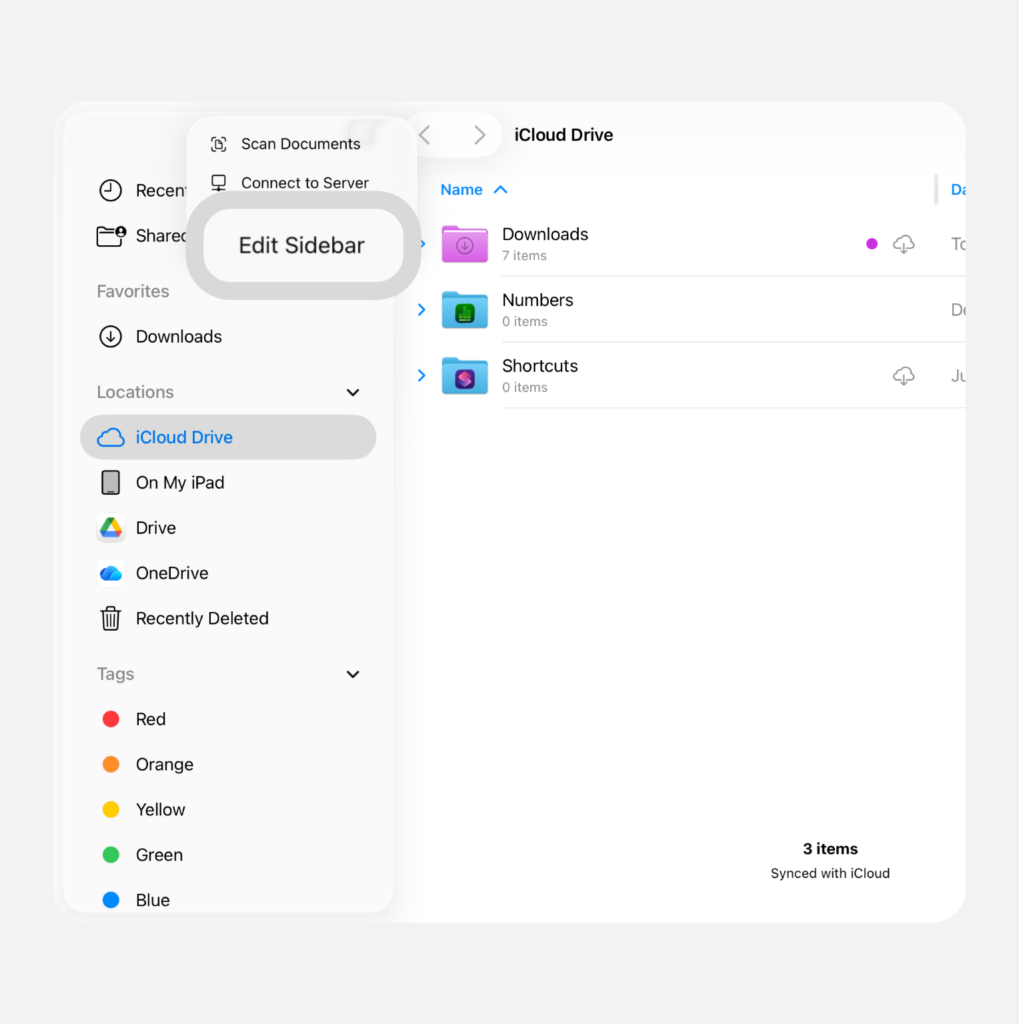Select the Red tag color dot
The width and height of the screenshot is (1019, 1024).
[x=110, y=719]
